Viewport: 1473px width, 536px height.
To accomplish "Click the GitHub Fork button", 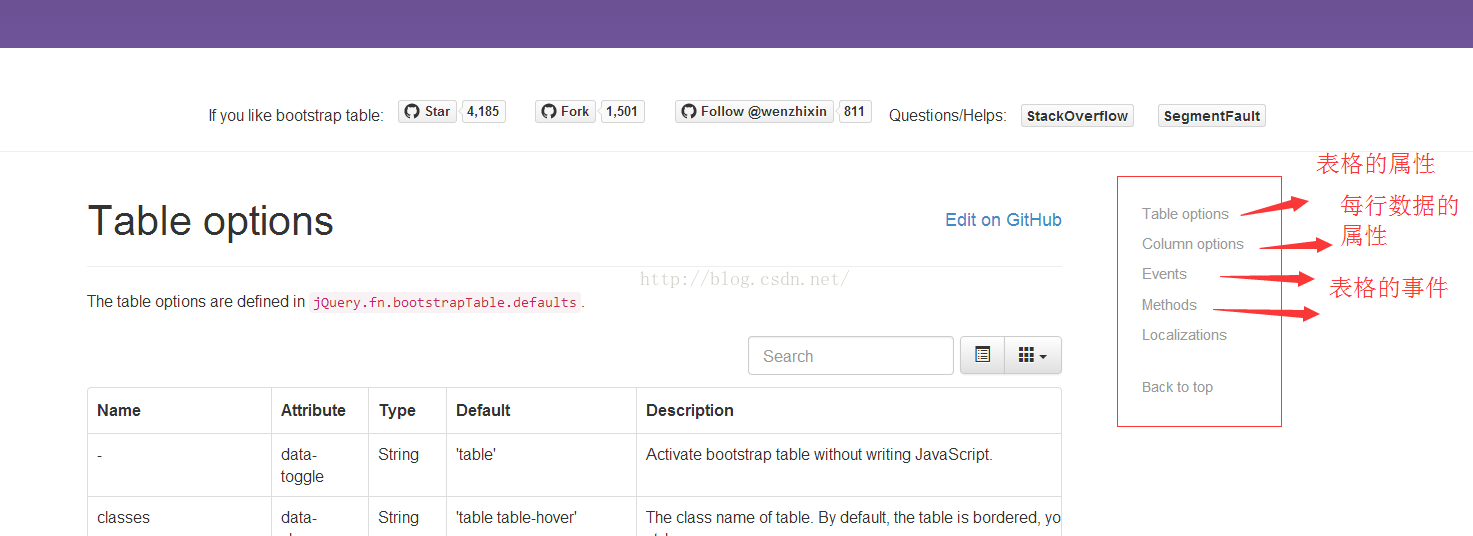I will click(565, 112).
